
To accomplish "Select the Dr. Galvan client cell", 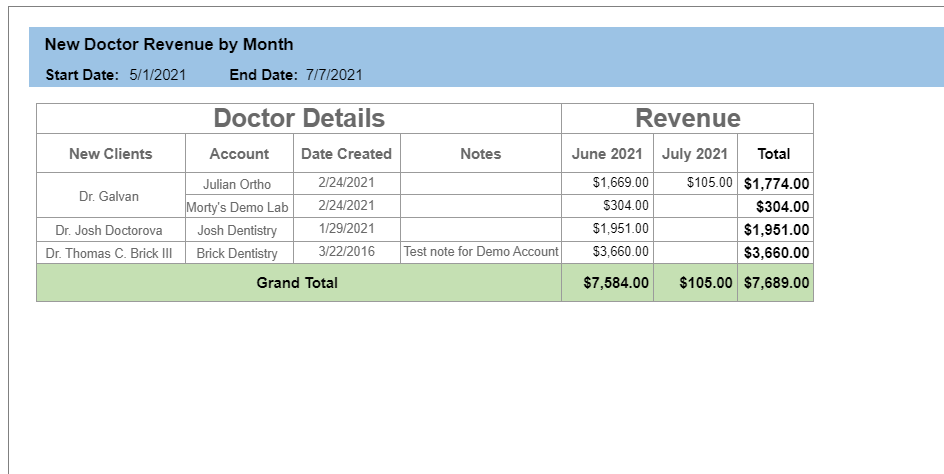I will (111, 196).
